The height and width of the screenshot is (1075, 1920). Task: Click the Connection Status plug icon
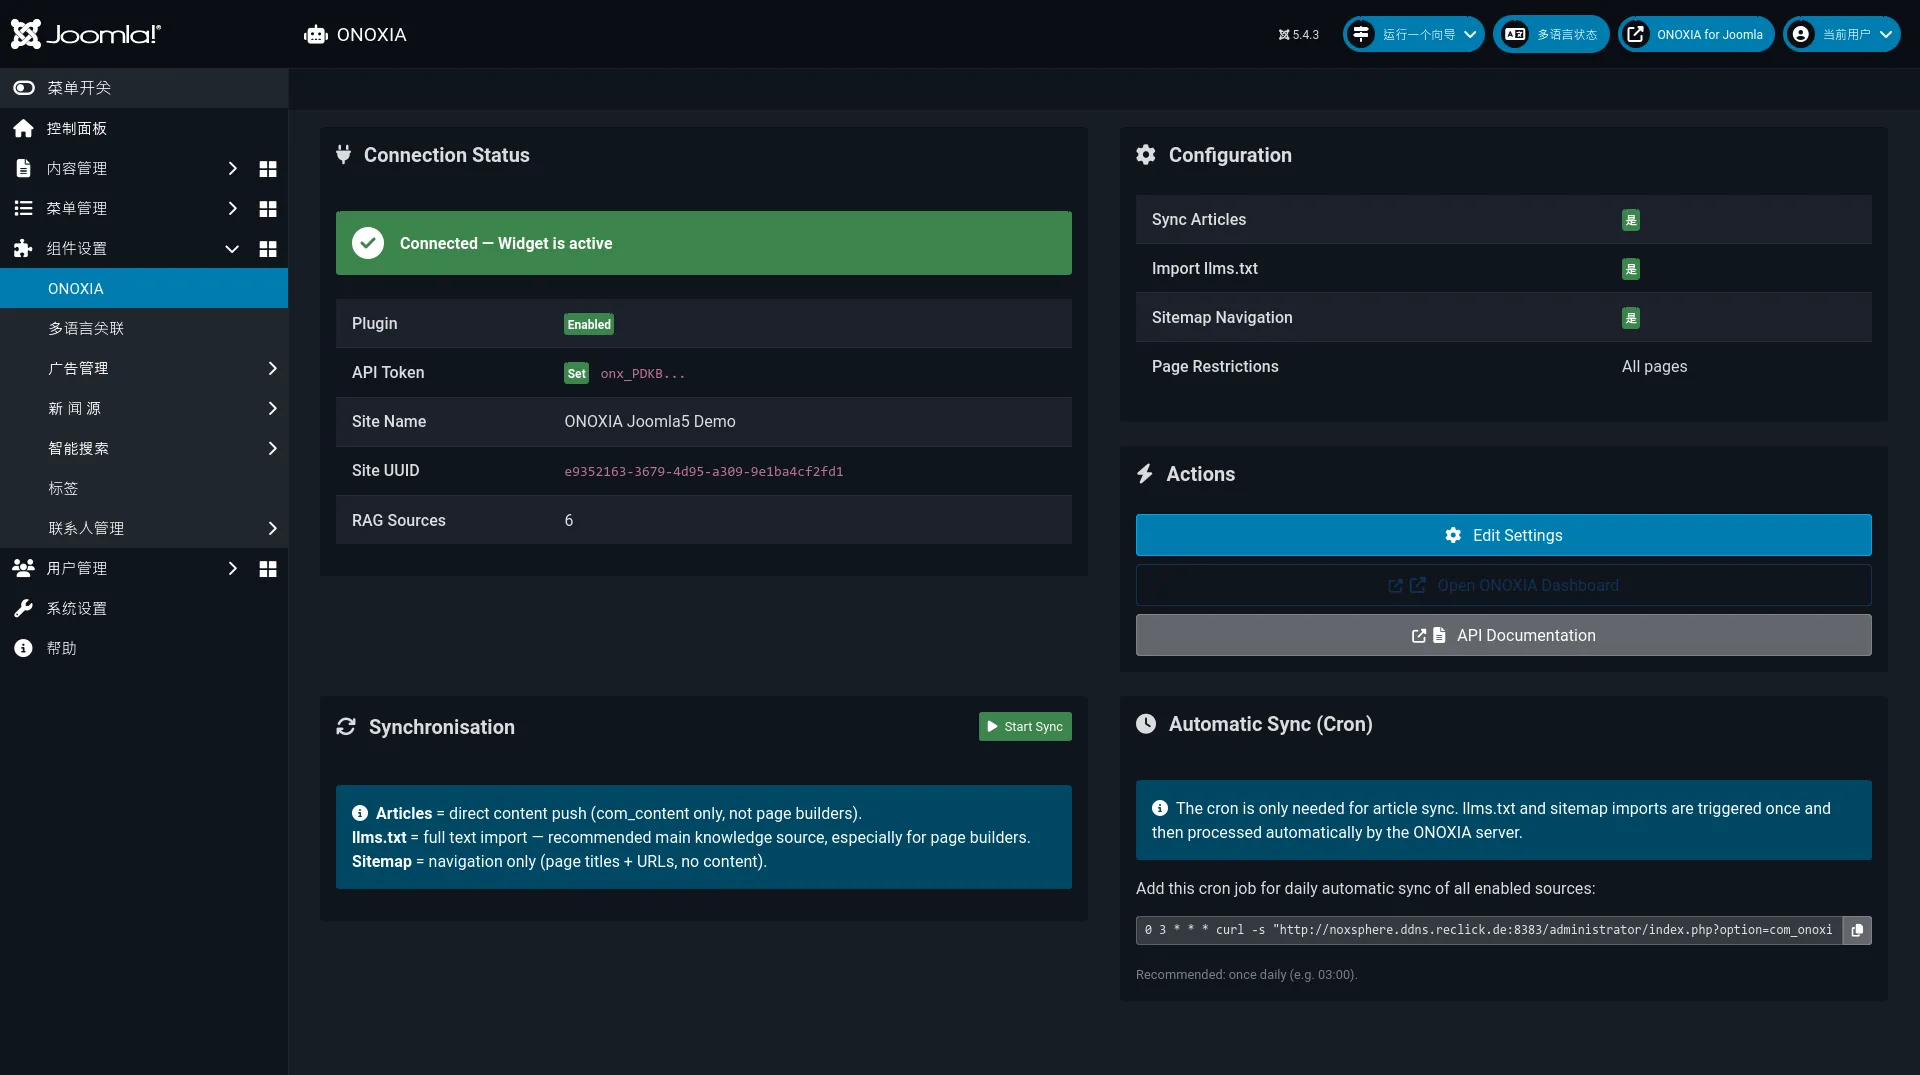343,154
